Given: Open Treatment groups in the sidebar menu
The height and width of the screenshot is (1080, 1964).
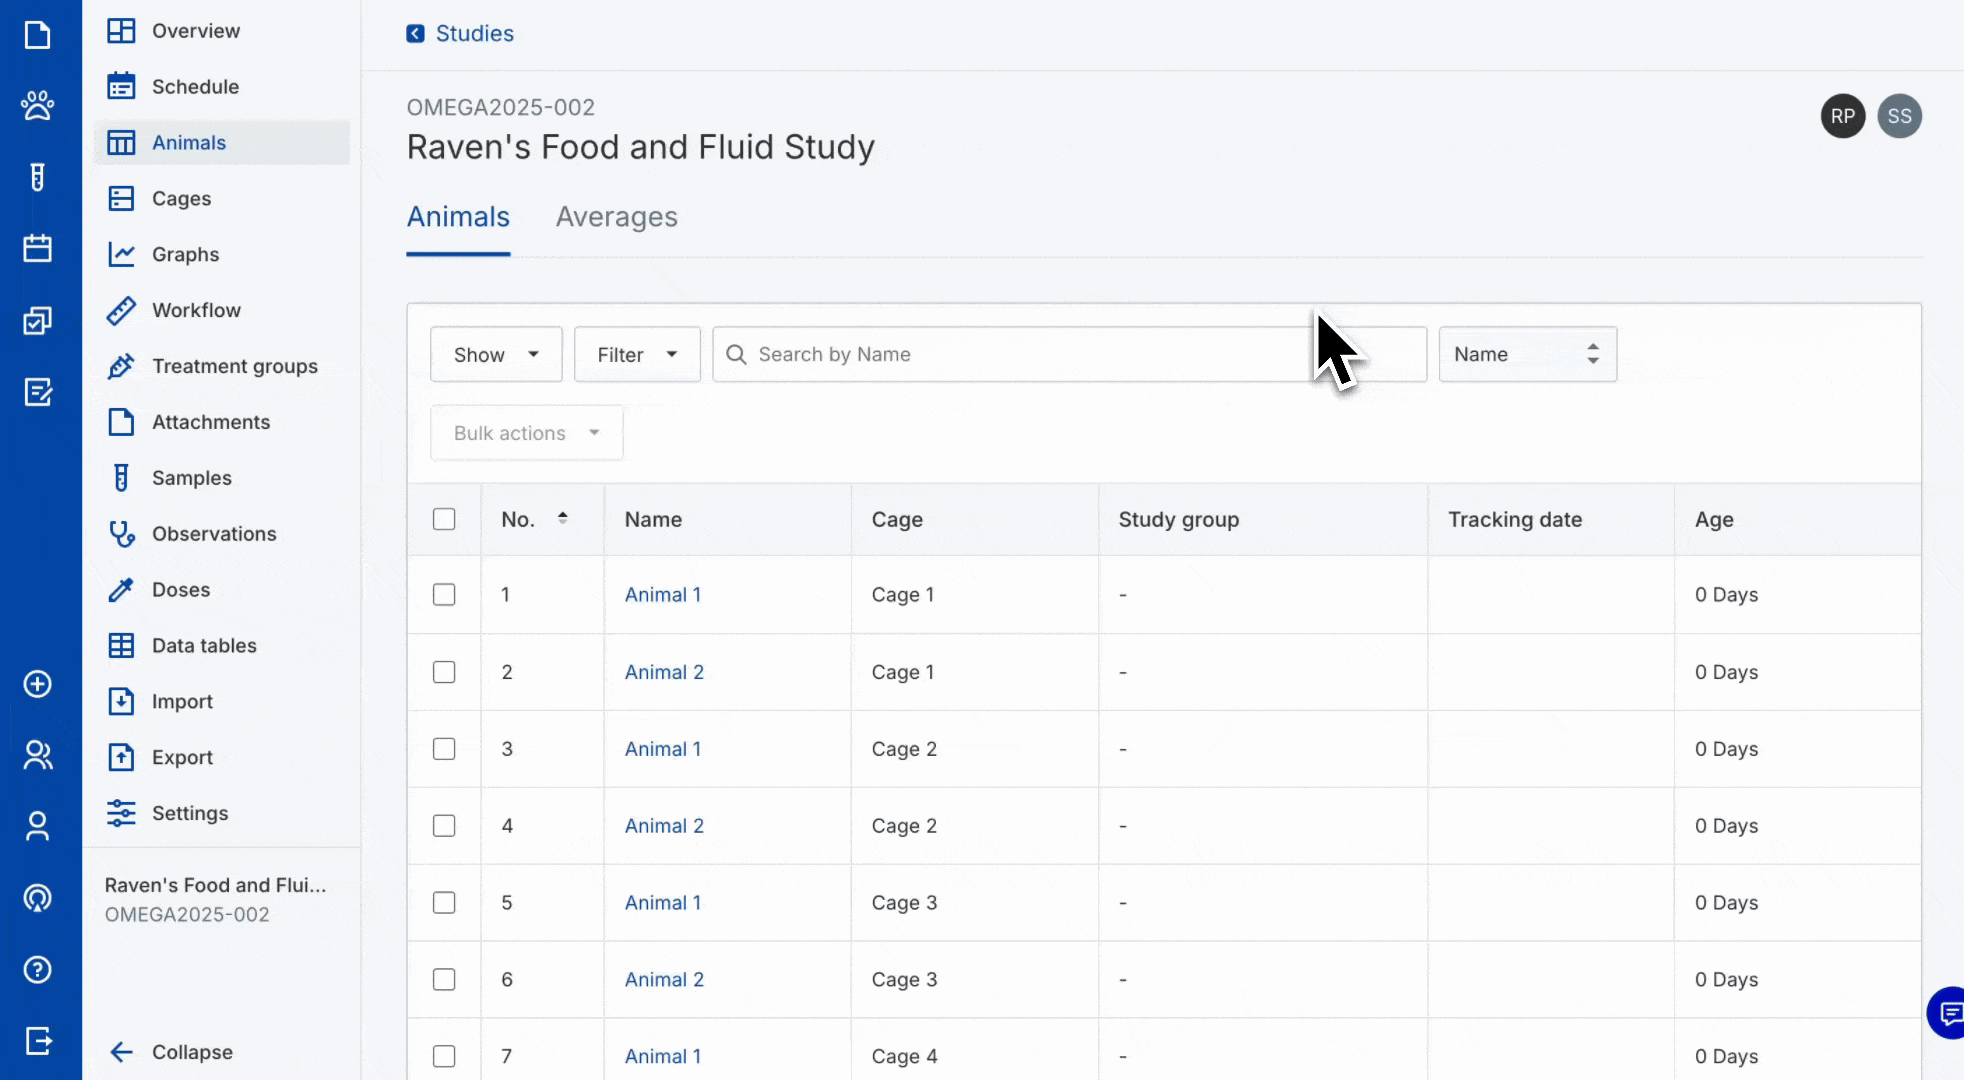Looking at the screenshot, I should point(234,366).
